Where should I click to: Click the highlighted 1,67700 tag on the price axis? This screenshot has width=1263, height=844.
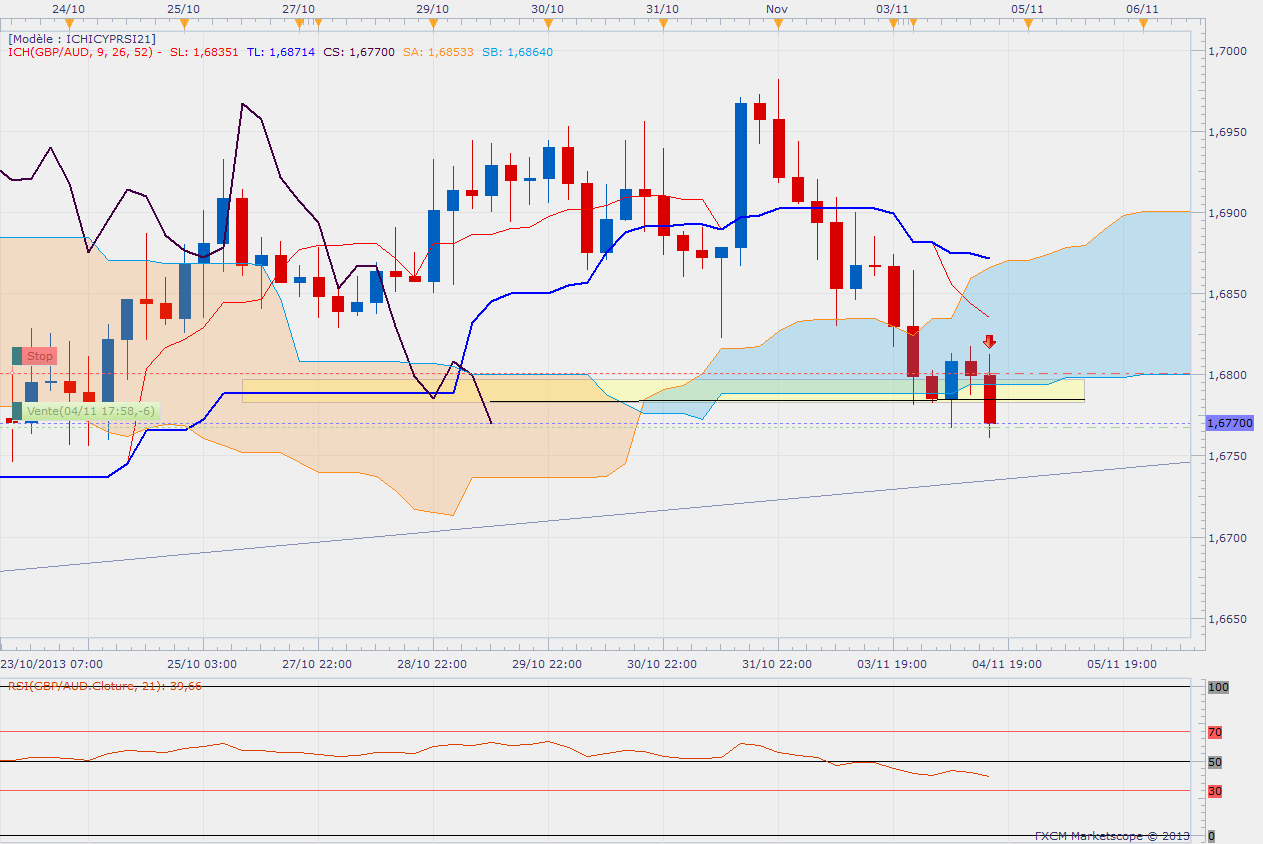click(1230, 424)
